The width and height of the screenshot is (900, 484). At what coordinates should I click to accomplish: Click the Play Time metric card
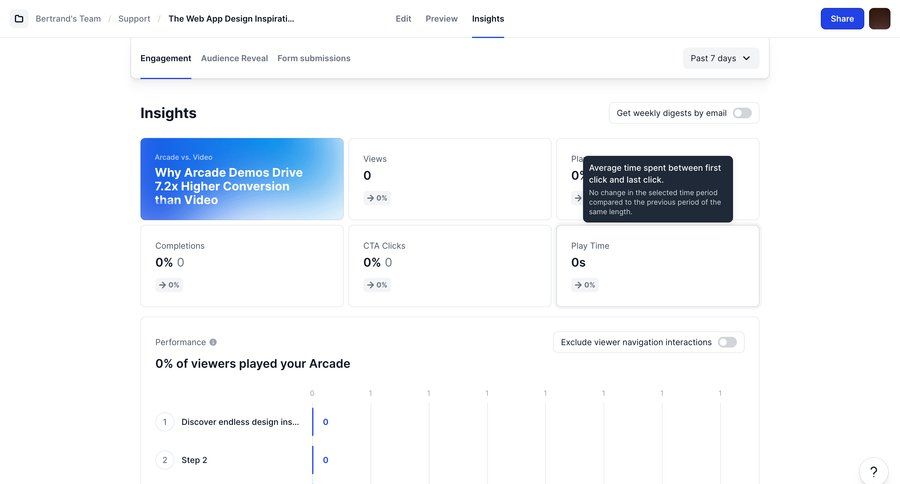click(657, 265)
